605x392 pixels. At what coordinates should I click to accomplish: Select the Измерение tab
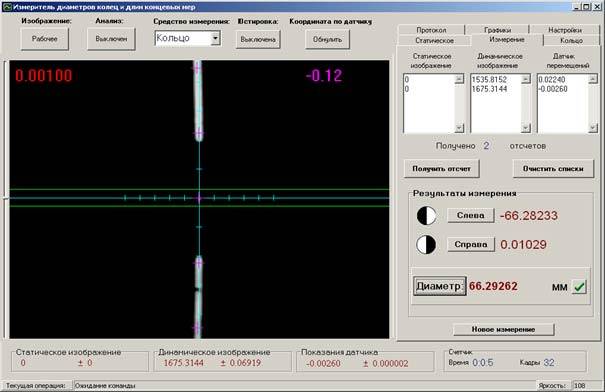tap(507, 39)
